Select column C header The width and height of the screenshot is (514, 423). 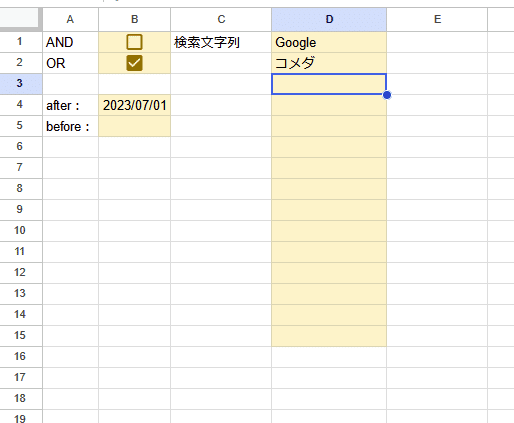(x=221, y=19)
